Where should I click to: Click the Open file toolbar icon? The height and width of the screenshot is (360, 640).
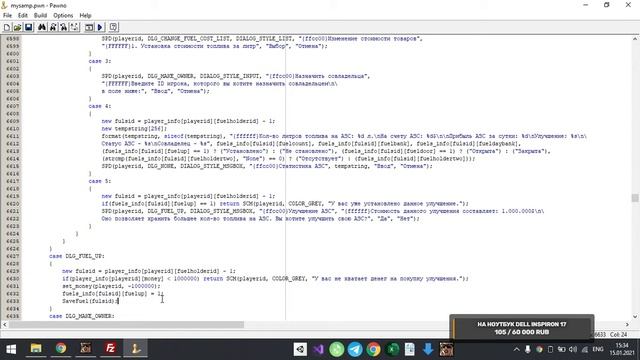(x=18, y=27)
